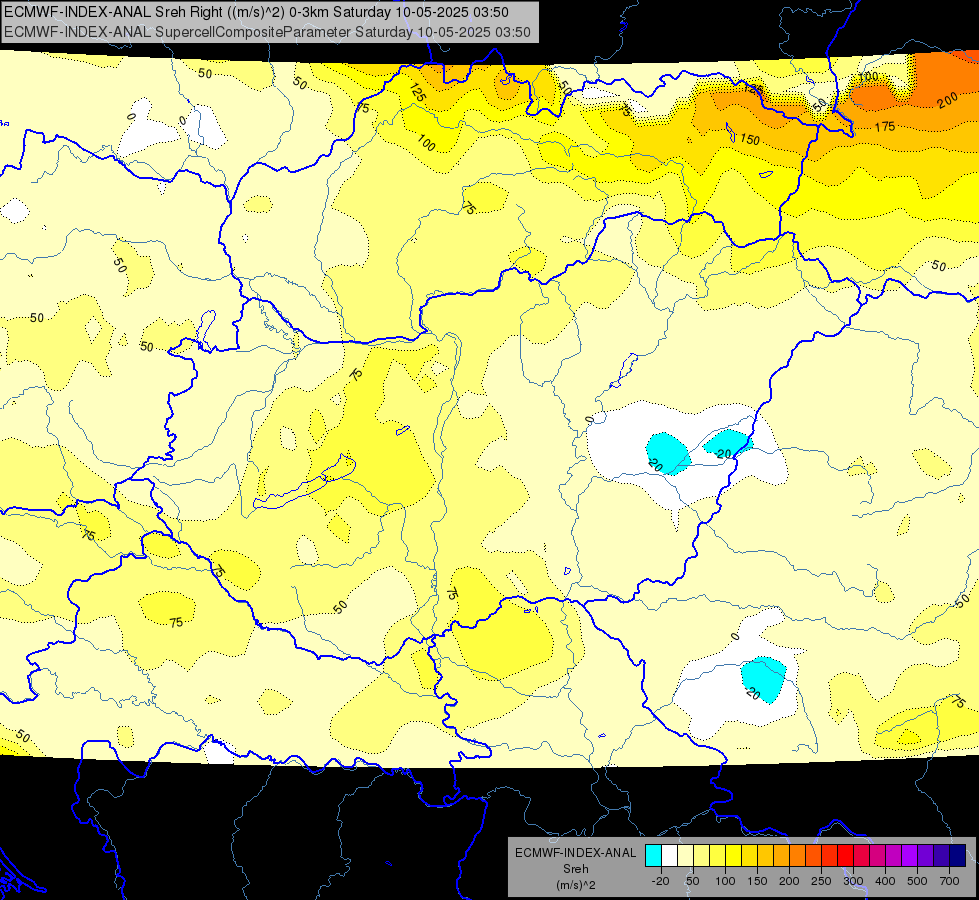Pick the pure red legend swatch before 300
Screen dimensions: 979x900
click(x=846, y=855)
